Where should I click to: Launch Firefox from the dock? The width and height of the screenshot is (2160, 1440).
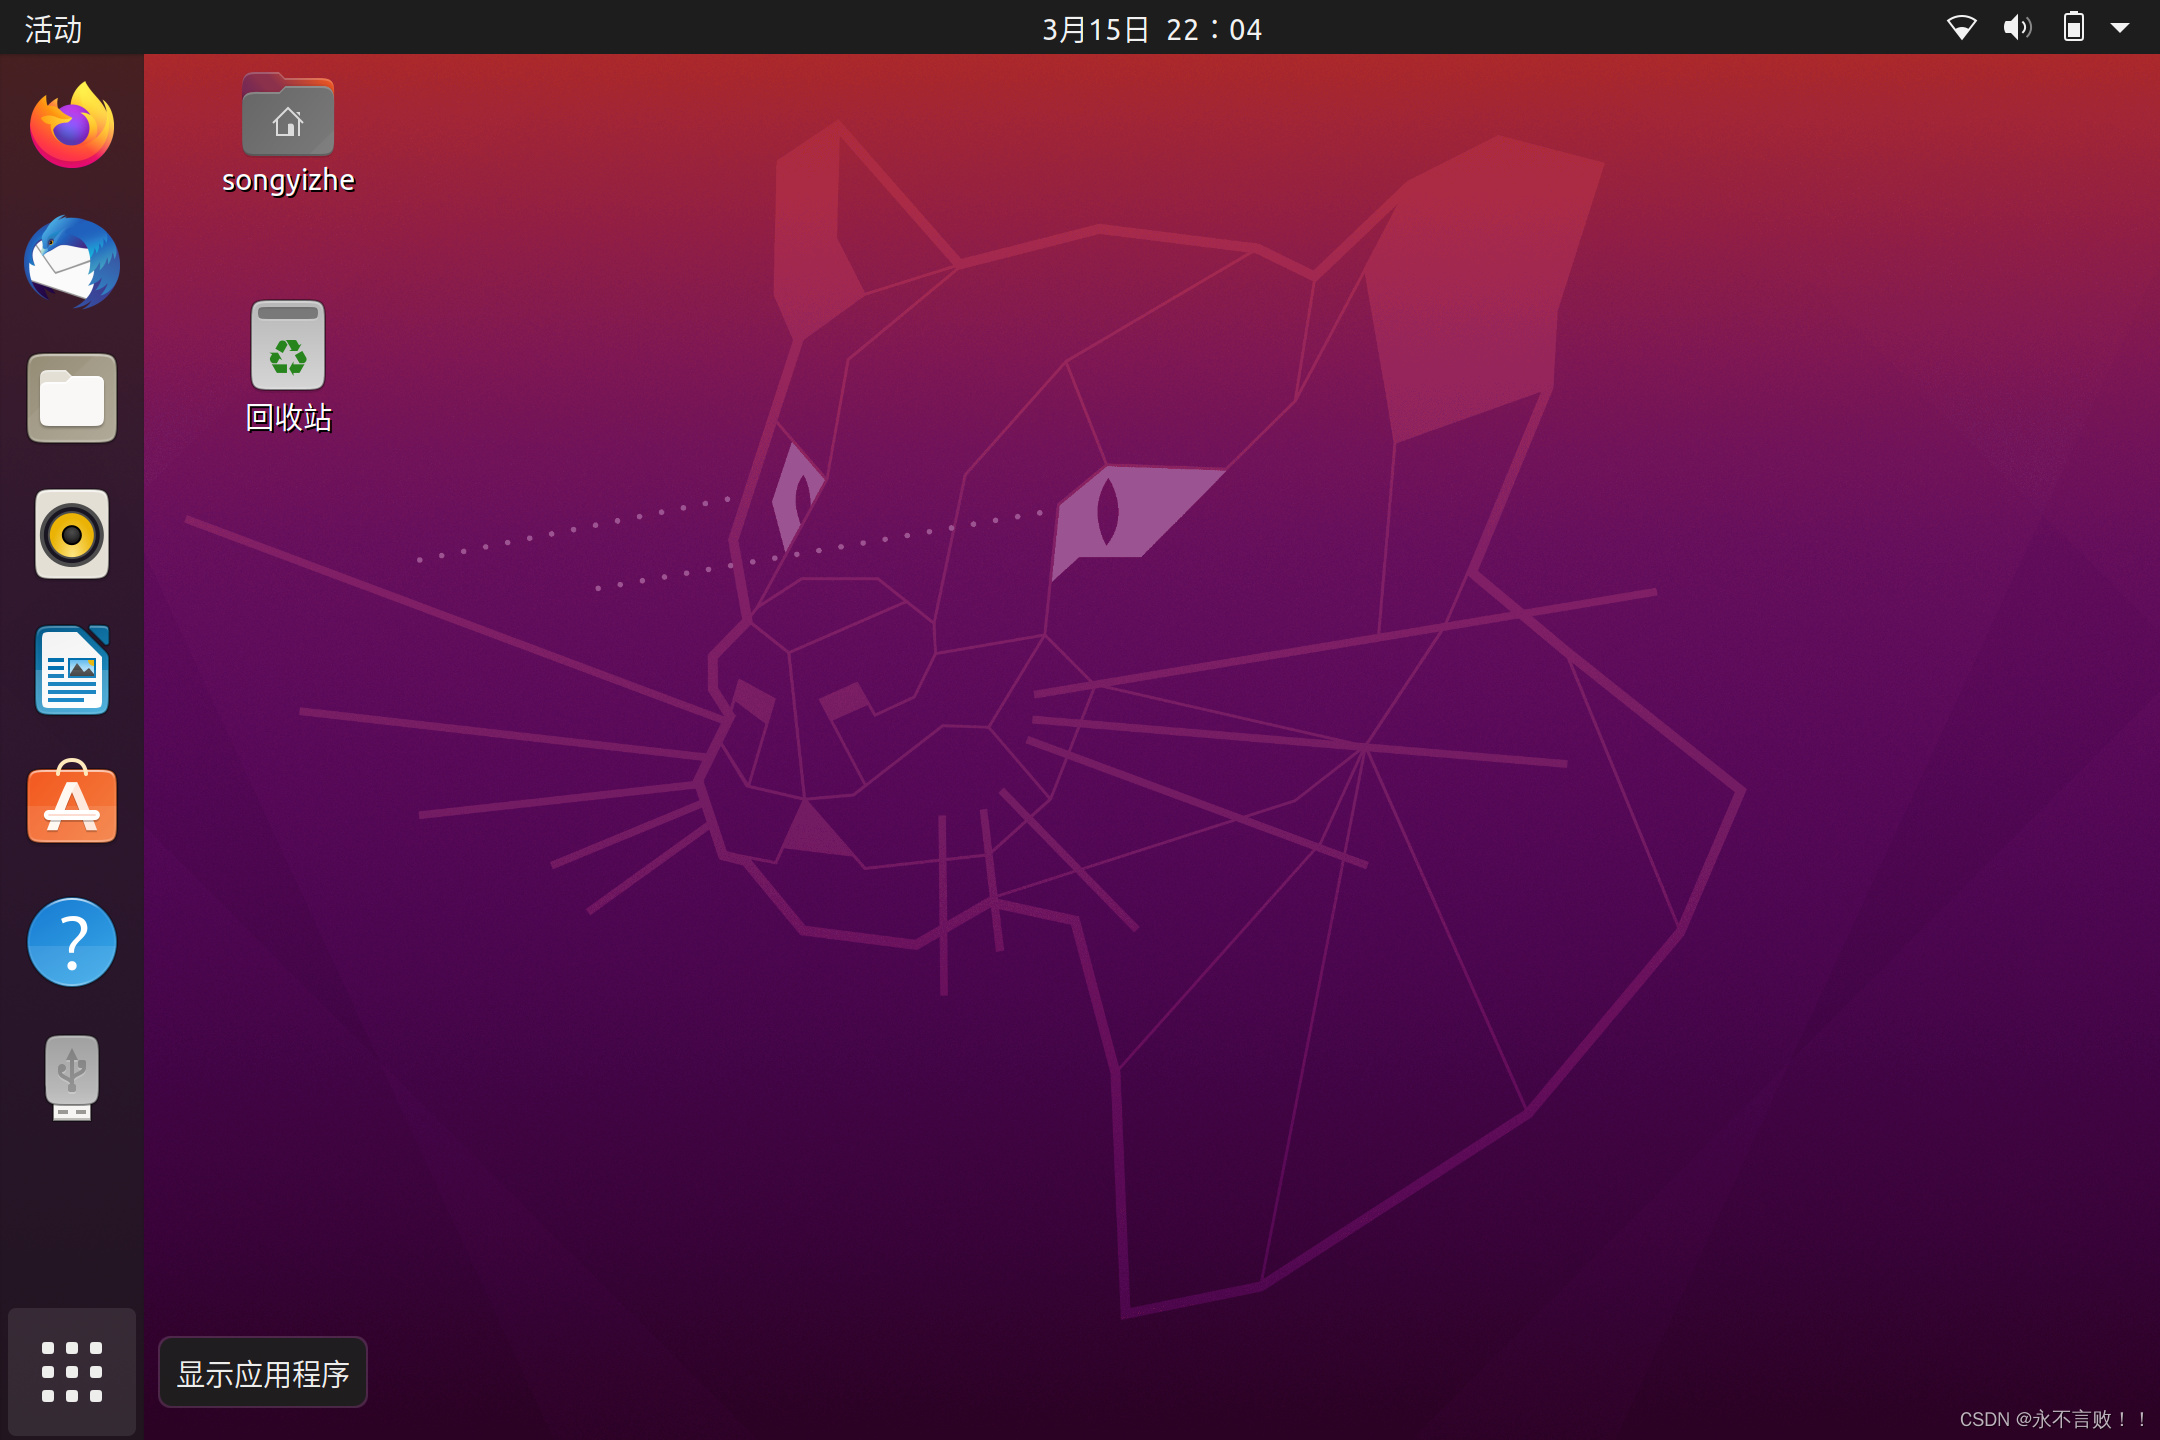pyautogui.click(x=72, y=126)
